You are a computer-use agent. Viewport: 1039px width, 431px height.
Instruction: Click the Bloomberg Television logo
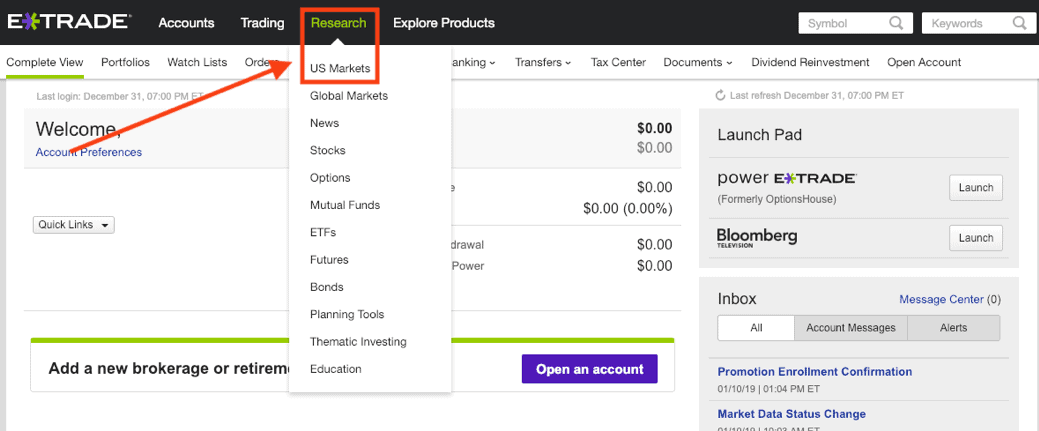pyautogui.click(x=757, y=238)
